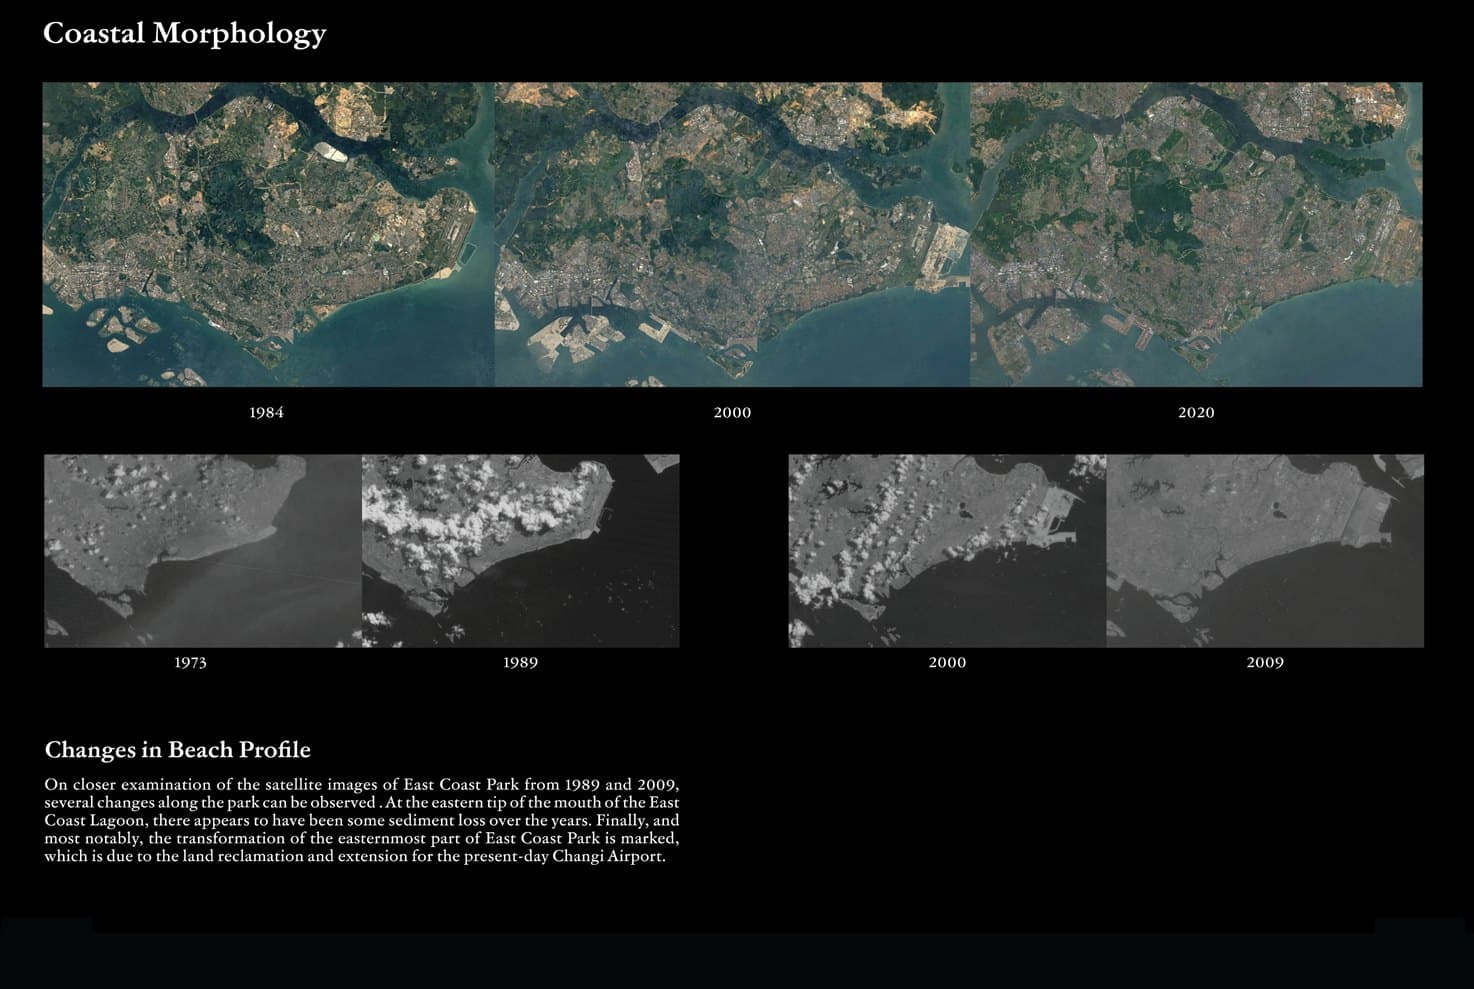The image size is (1474, 989).
Task: Click the "2009" caption label
Action: 1265,662
